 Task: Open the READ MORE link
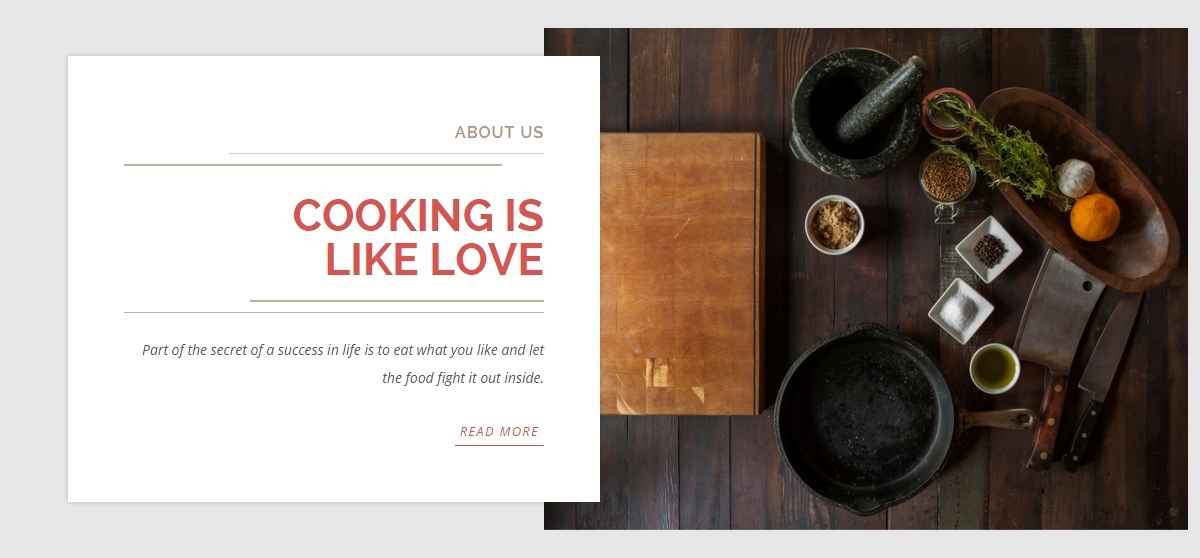(x=499, y=432)
